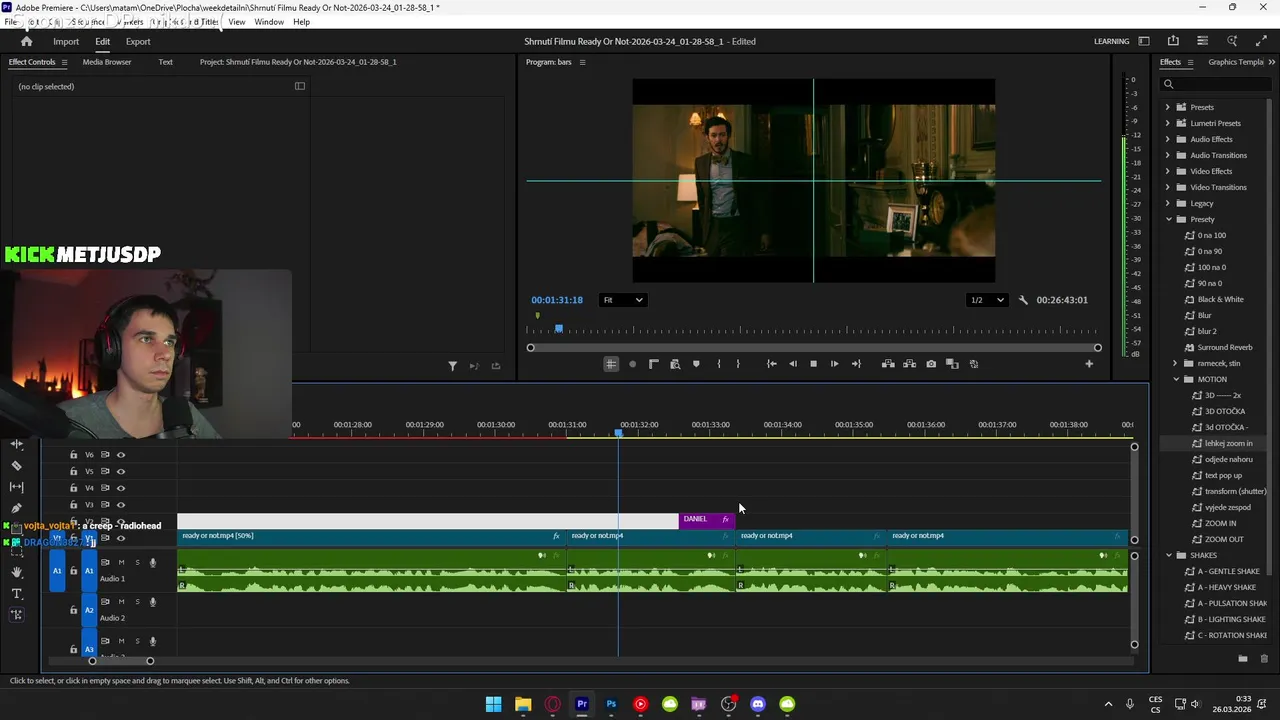The width and height of the screenshot is (1280, 720).
Task: Open Button Editor plus icon
Action: tap(1089, 364)
